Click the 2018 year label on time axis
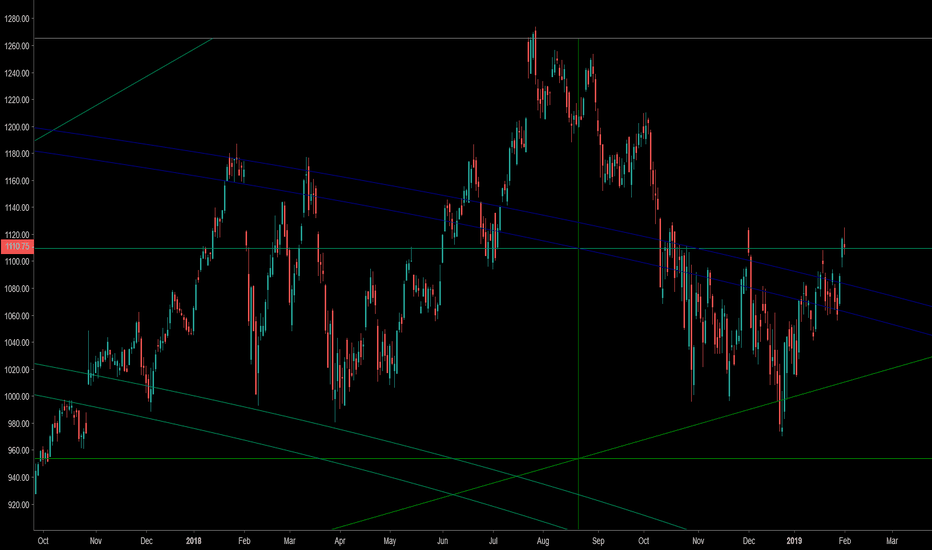Image resolution: width=932 pixels, height=550 pixels. (193, 541)
